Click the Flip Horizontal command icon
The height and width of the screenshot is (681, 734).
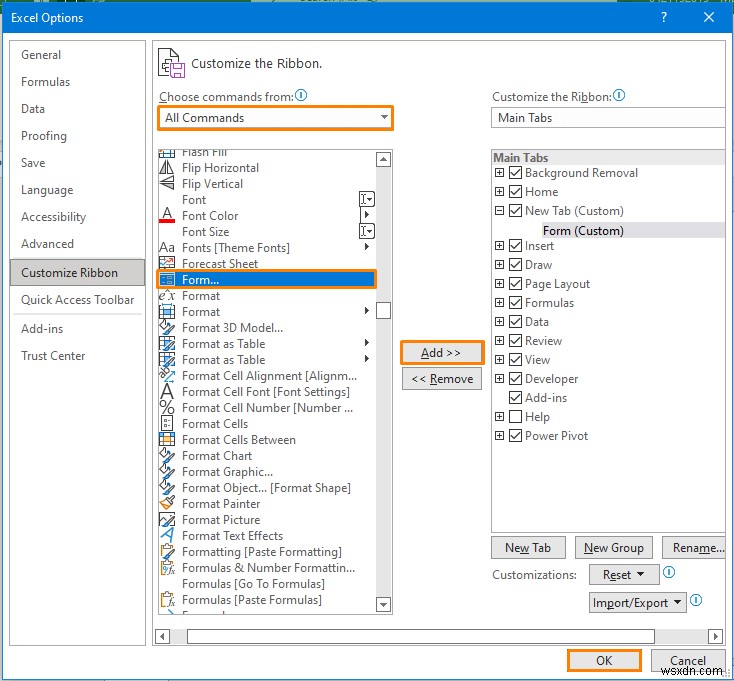point(167,168)
